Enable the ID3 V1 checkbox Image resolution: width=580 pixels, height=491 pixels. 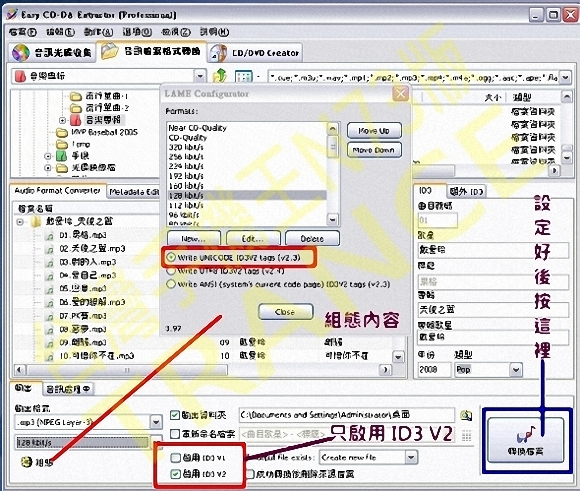[175, 458]
